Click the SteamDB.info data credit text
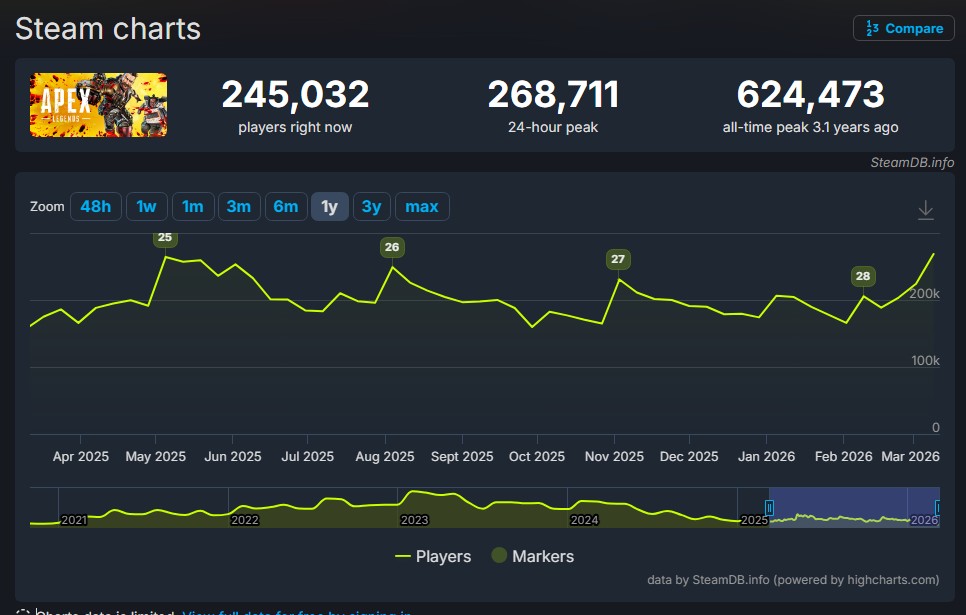 click(793, 579)
